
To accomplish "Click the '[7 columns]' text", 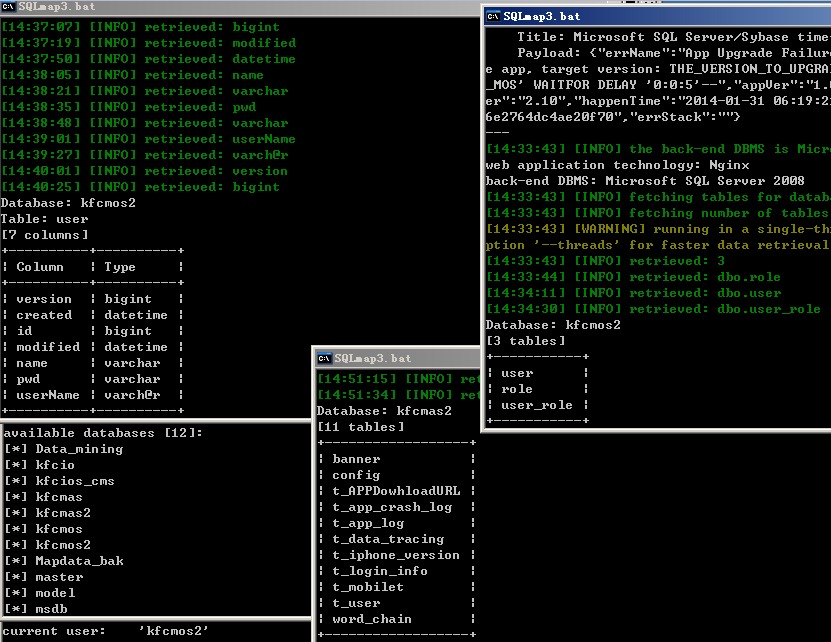I will click(x=45, y=235).
